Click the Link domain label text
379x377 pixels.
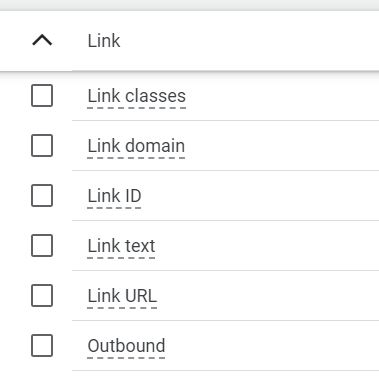(x=136, y=146)
